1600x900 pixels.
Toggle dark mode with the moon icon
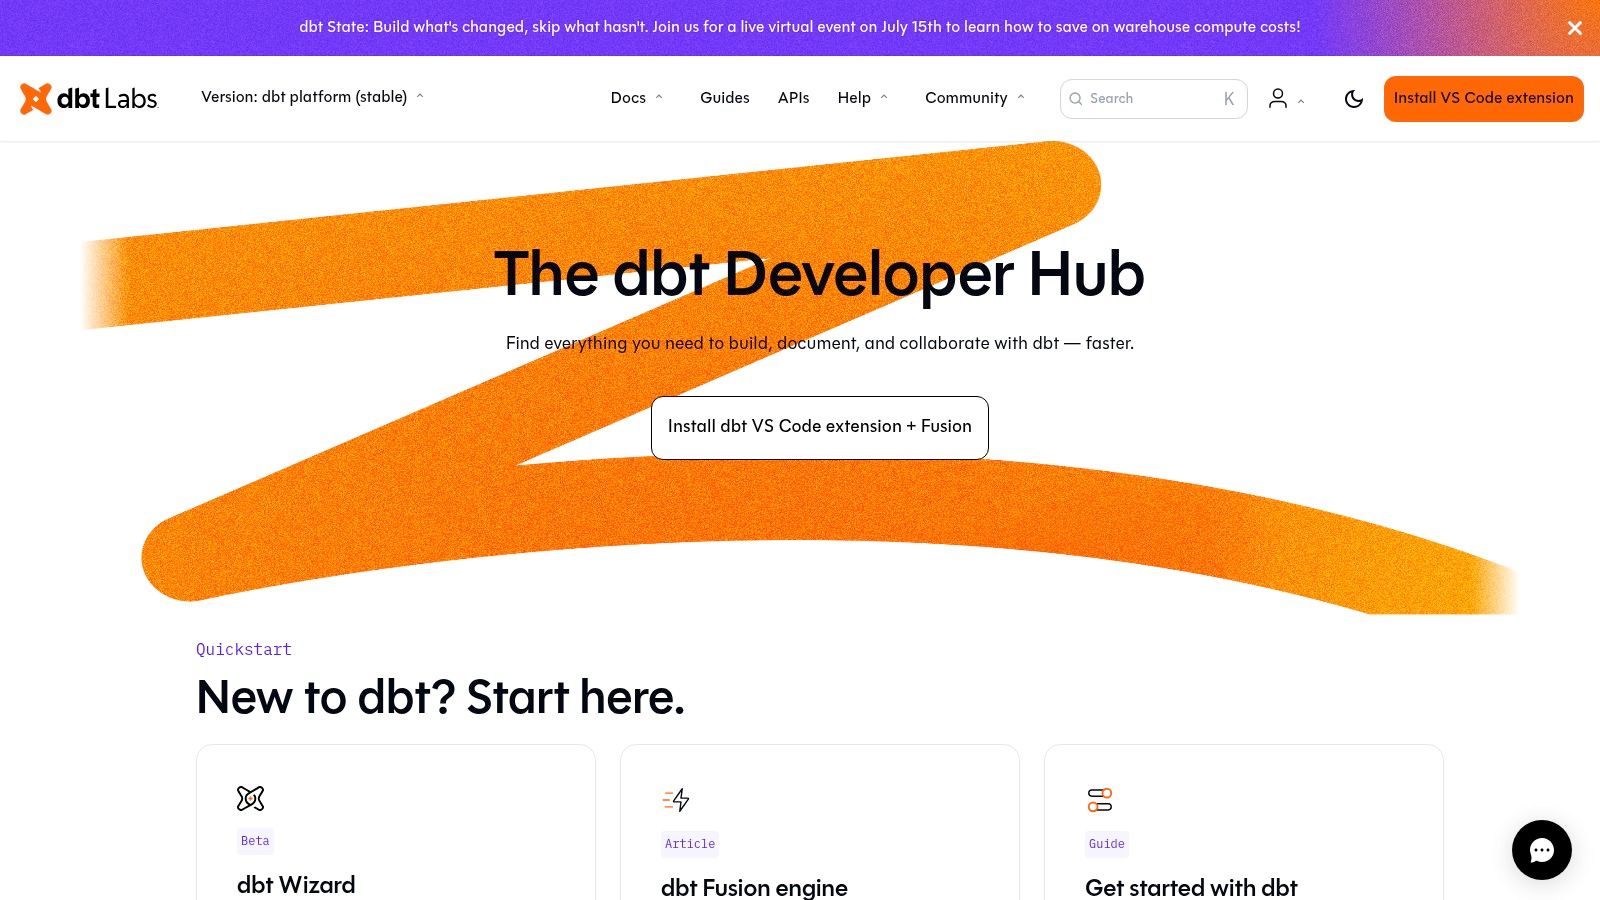coord(1354,98)
